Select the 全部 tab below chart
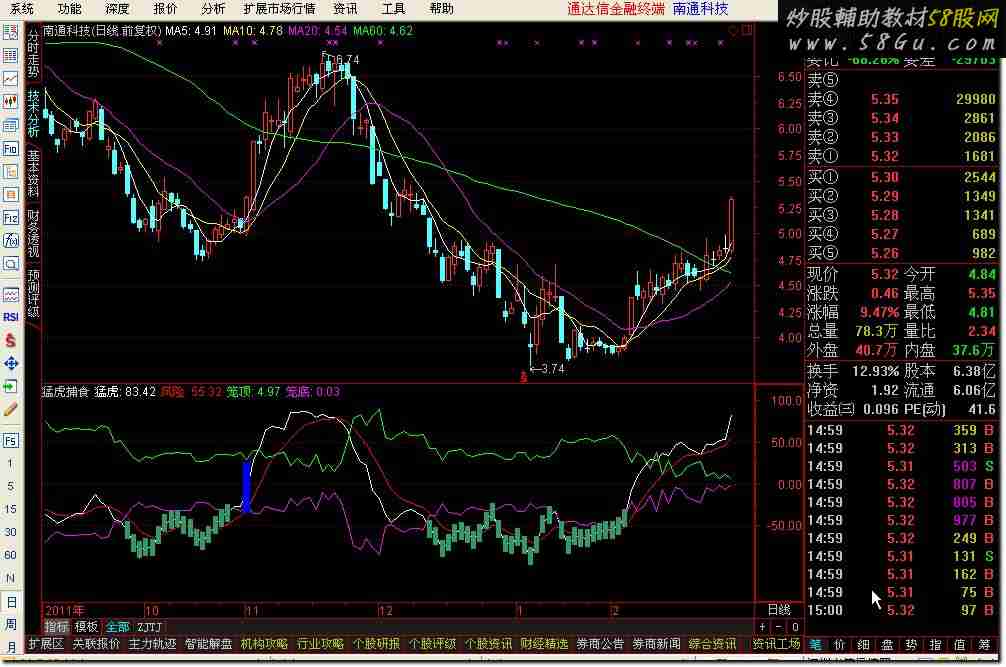1006x667 pixels. [x=117, y=627]
